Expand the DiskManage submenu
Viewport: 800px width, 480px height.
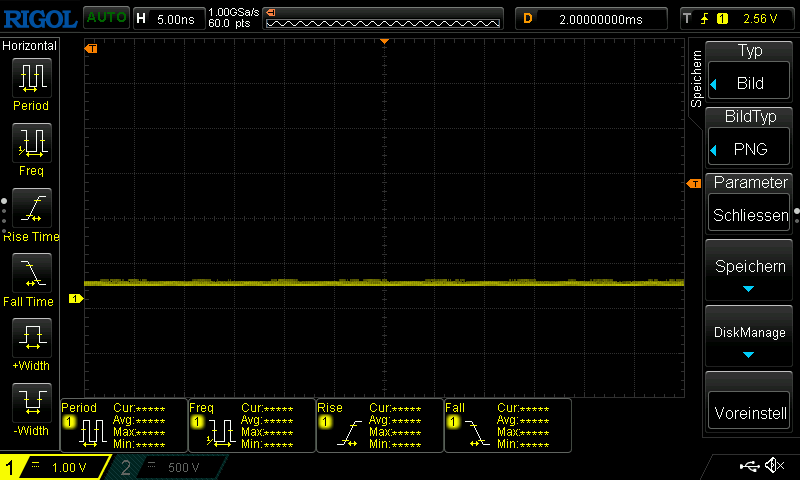(x=749, y=339)
